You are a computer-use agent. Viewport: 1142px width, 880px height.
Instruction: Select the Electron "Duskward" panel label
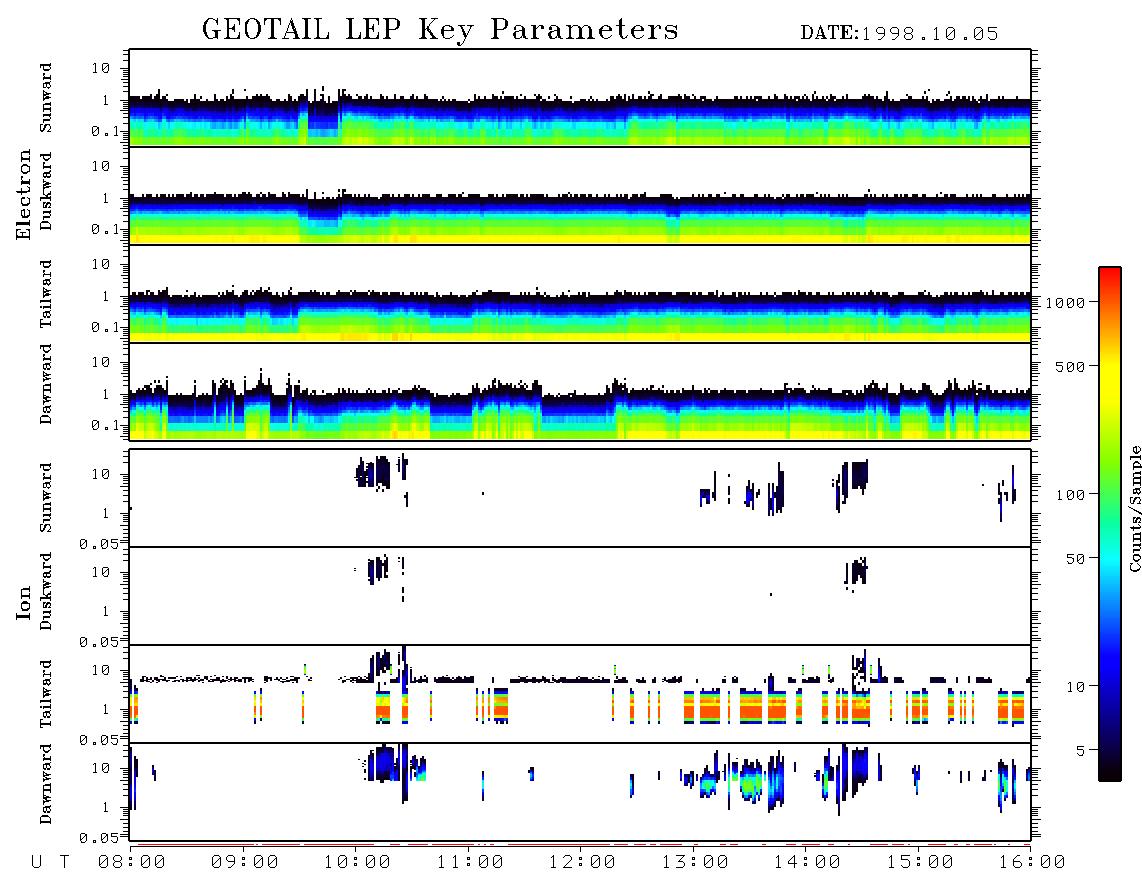46,192
